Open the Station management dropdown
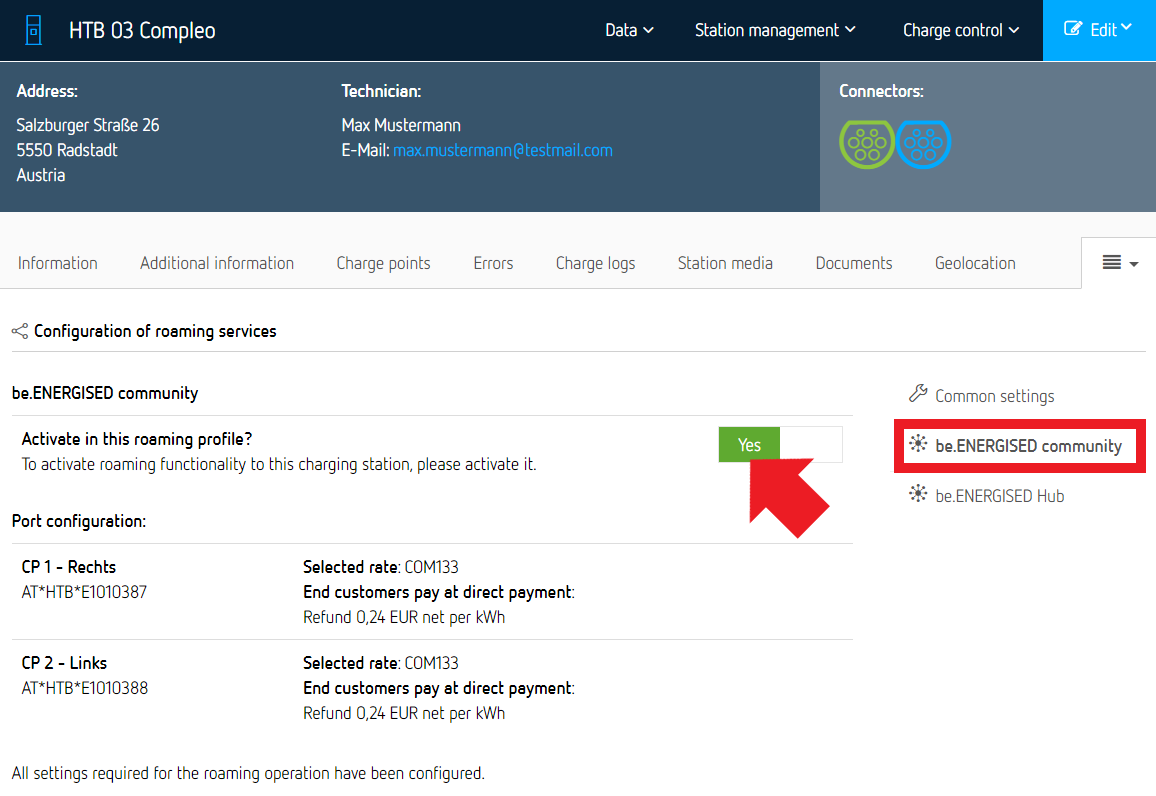The width and height of the screenshot is (1156, 796). [x=775, y=30]
